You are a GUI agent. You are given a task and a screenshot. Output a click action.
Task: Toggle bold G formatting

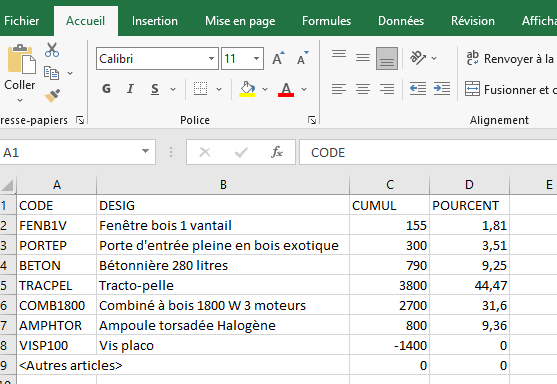click(106, 89)
